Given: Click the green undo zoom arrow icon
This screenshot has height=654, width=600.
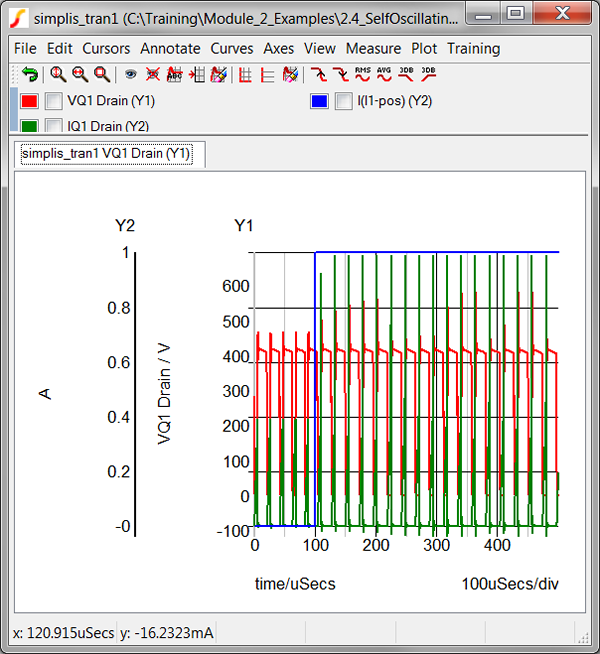Looking at the screenshot, I should [29, 74].
